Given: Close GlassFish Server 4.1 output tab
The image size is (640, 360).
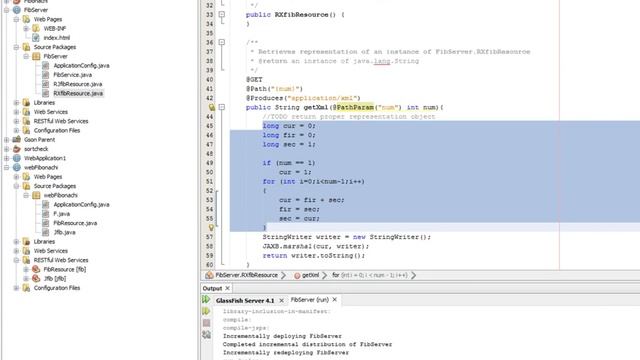Looking at the screenshot, I should click(x=282, y=301).
